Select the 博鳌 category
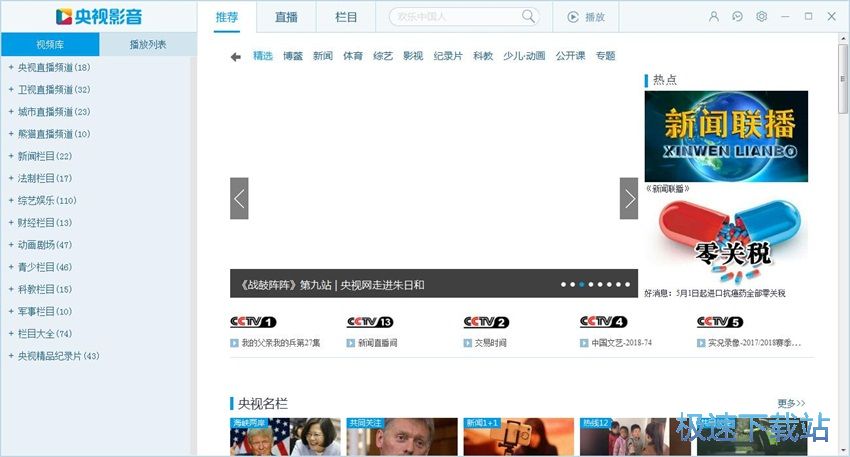The width and height of the screenshot is (850, 457). point(293,56)
